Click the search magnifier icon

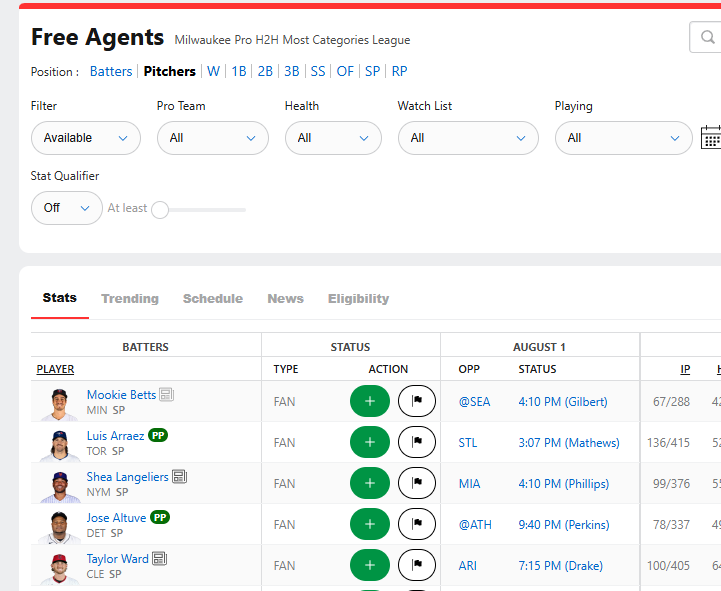pyautogui.click(x=707, y=37)
